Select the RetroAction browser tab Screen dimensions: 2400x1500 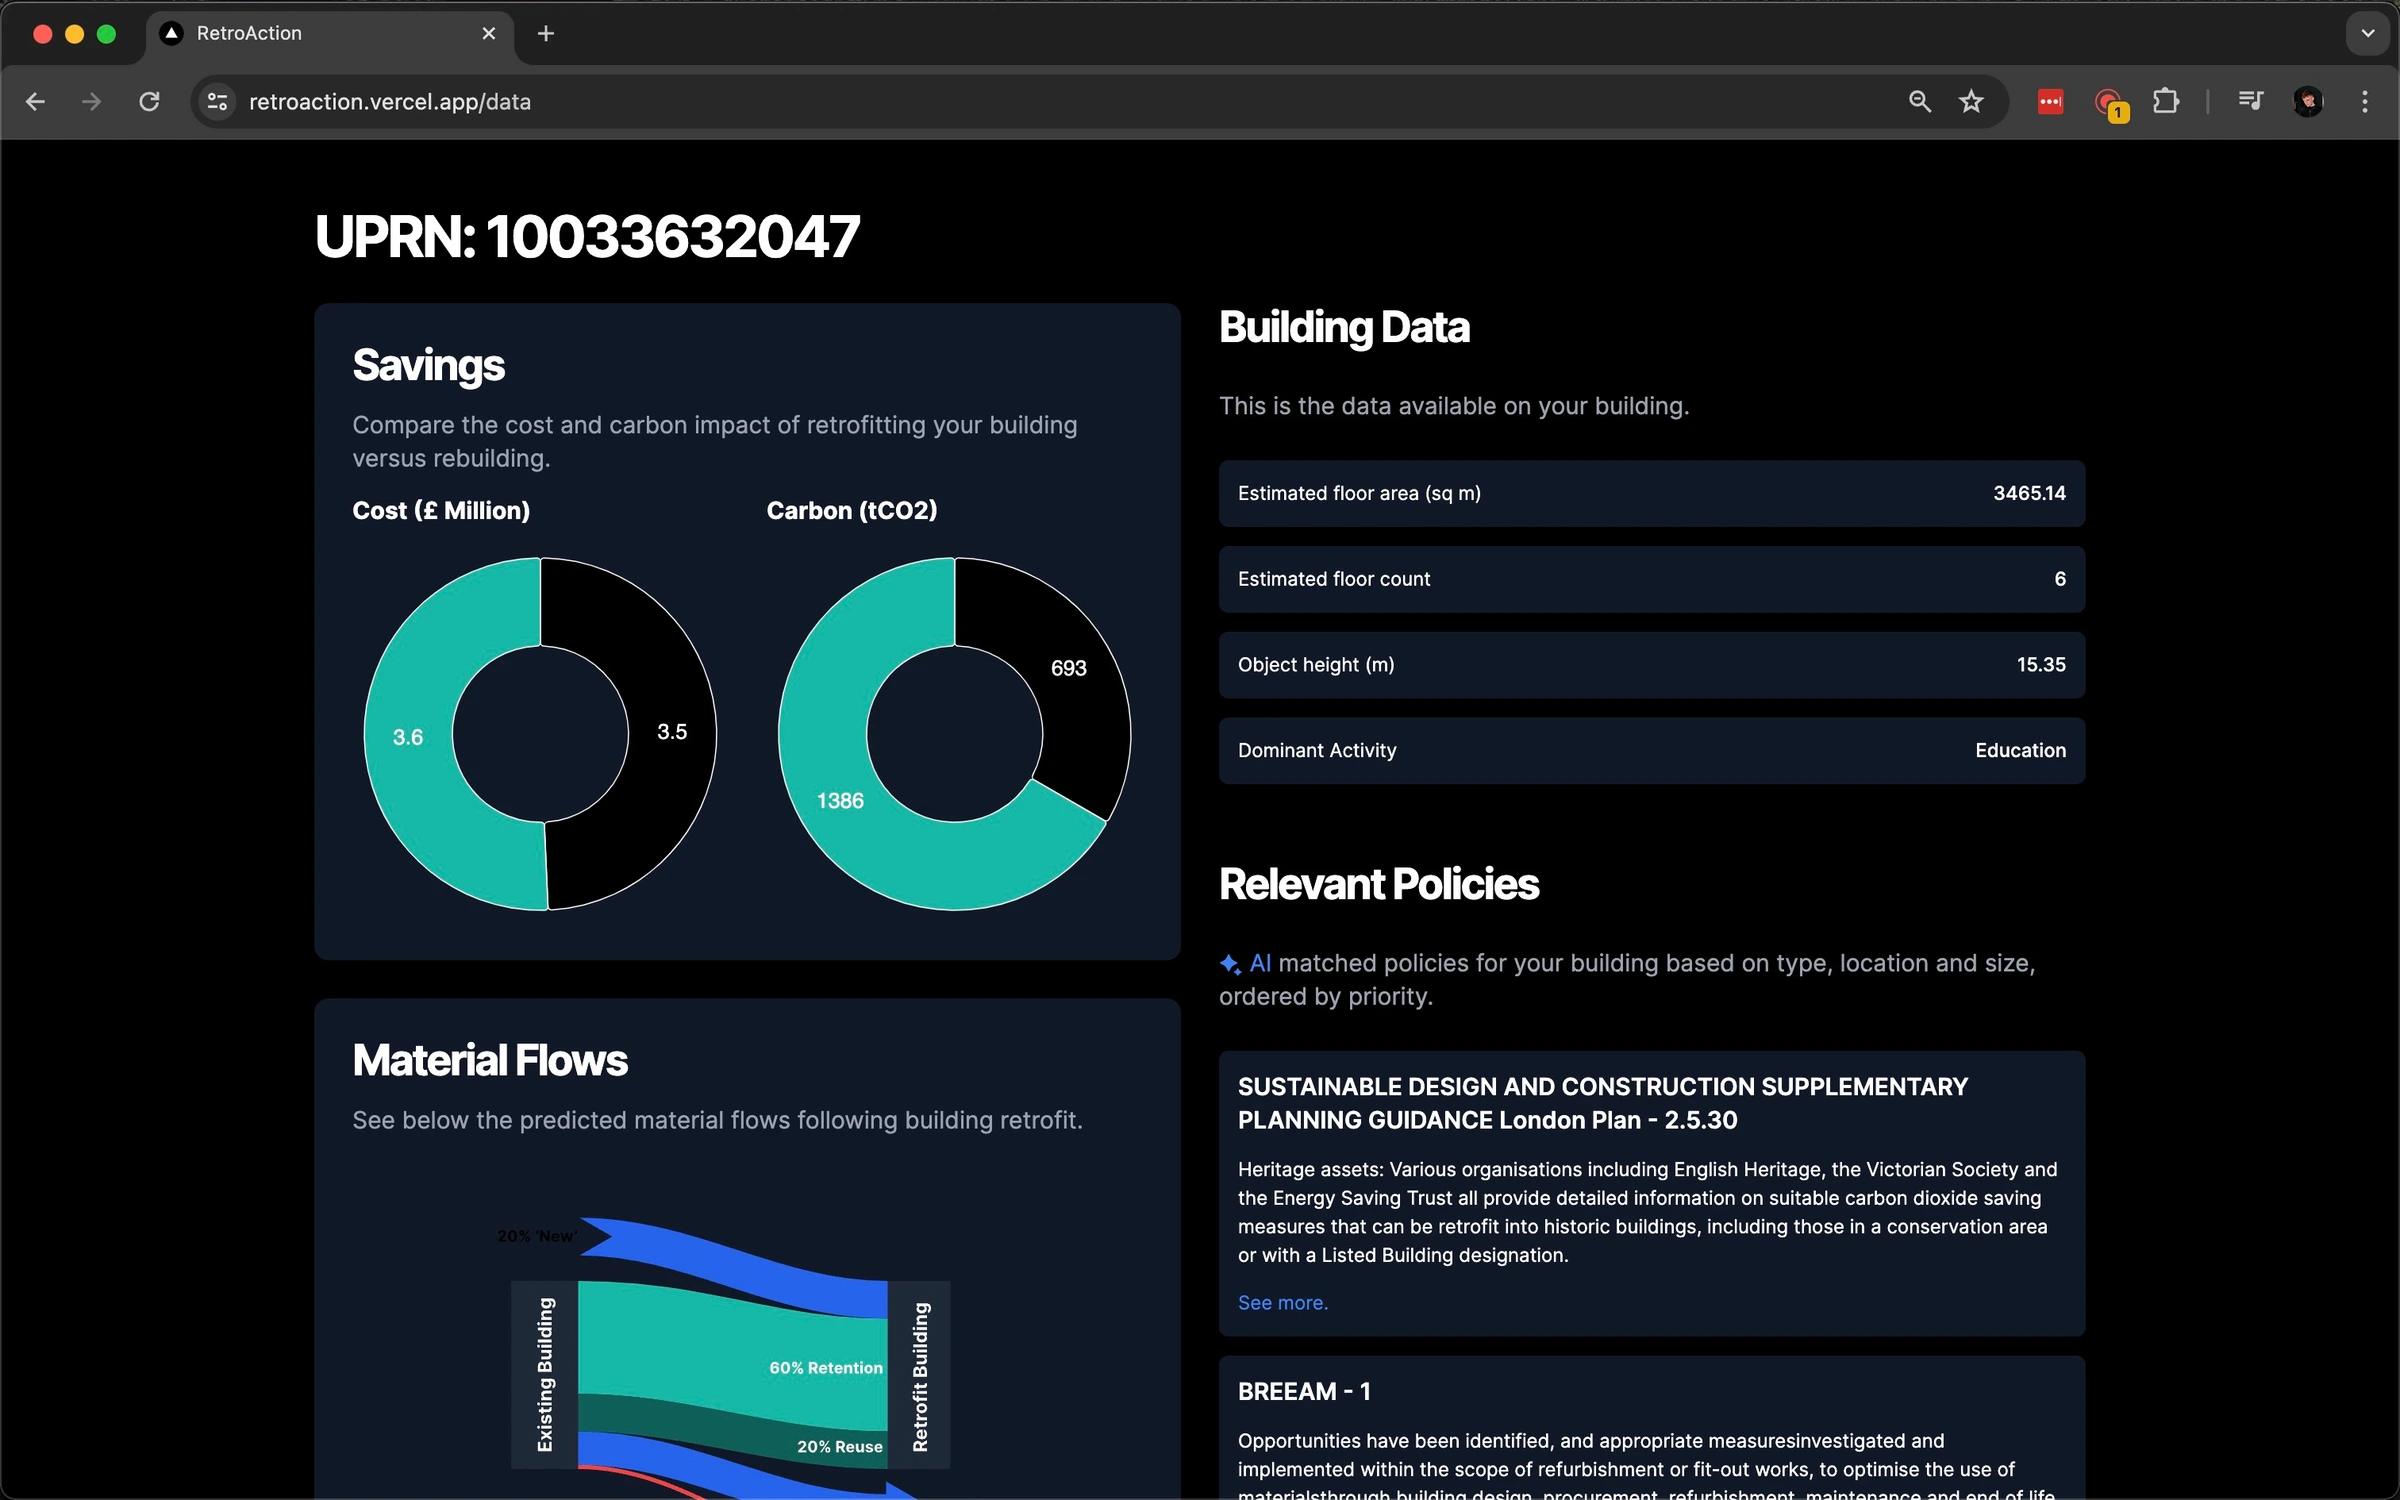(330, 34)
